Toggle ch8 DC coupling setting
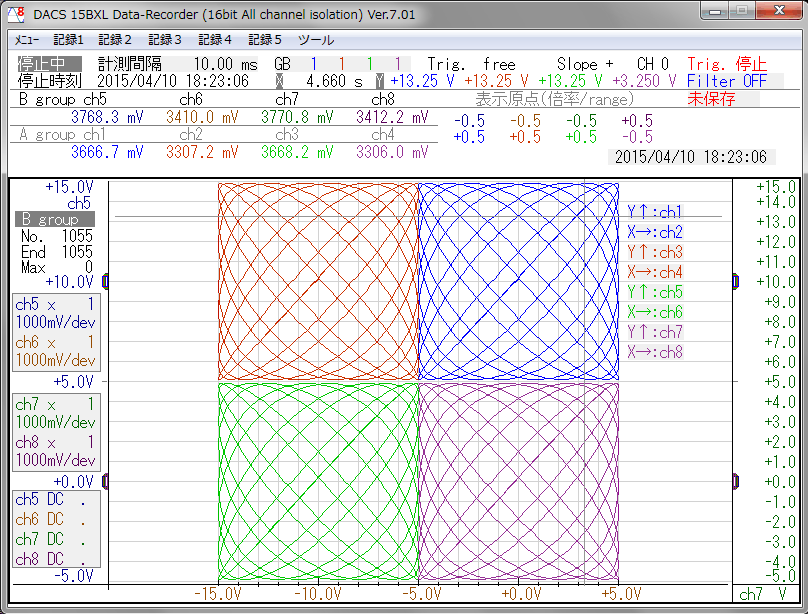 (x=50, y=559)
